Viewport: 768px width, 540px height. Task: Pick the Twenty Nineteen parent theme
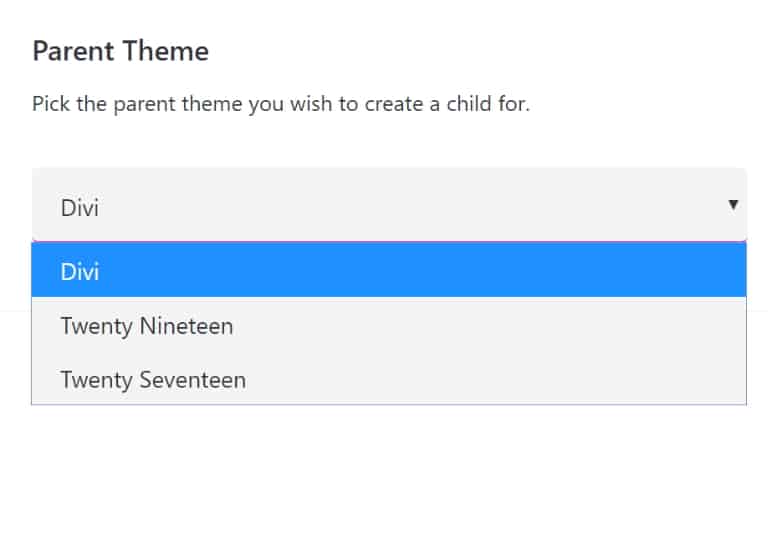click(x=389, y=326)
